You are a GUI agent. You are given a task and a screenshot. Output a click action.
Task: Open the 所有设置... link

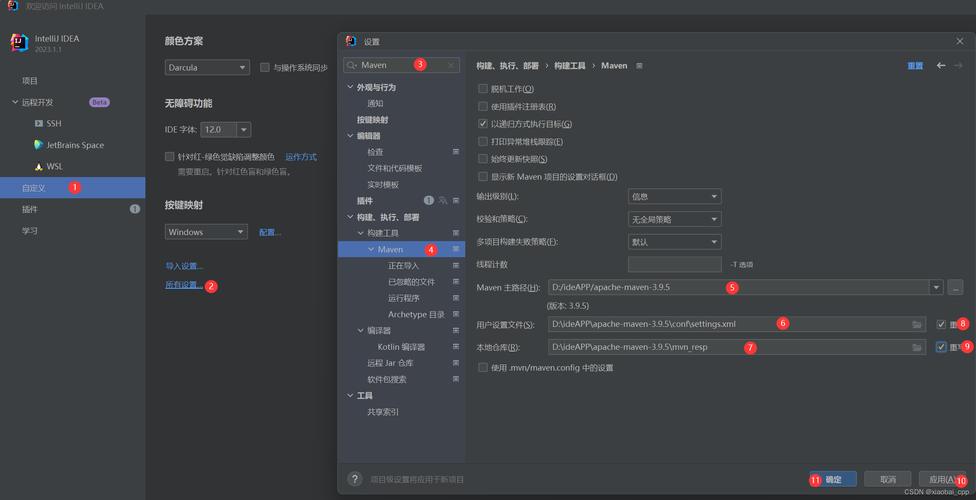[184, 285]
